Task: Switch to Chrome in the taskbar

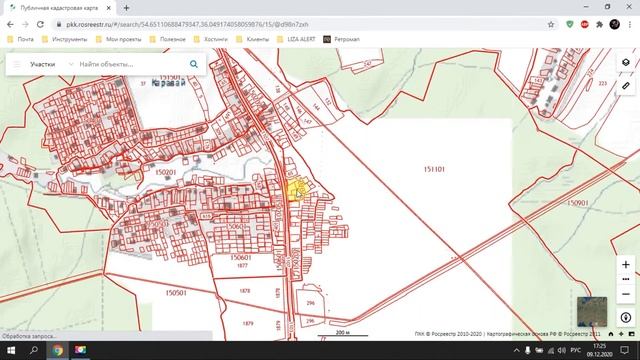Action: [x=58, y=350]
